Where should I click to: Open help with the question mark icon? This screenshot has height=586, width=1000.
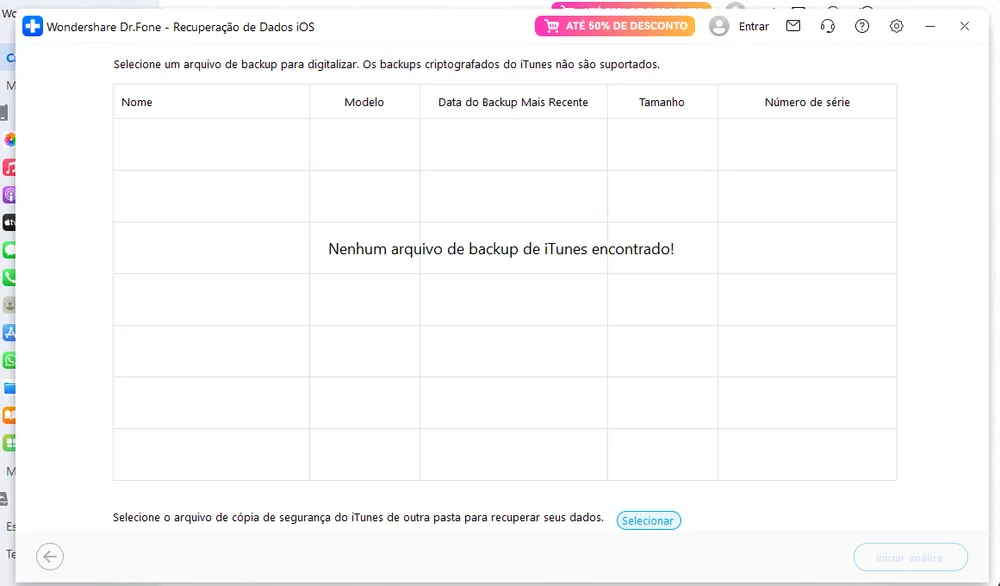862,26
